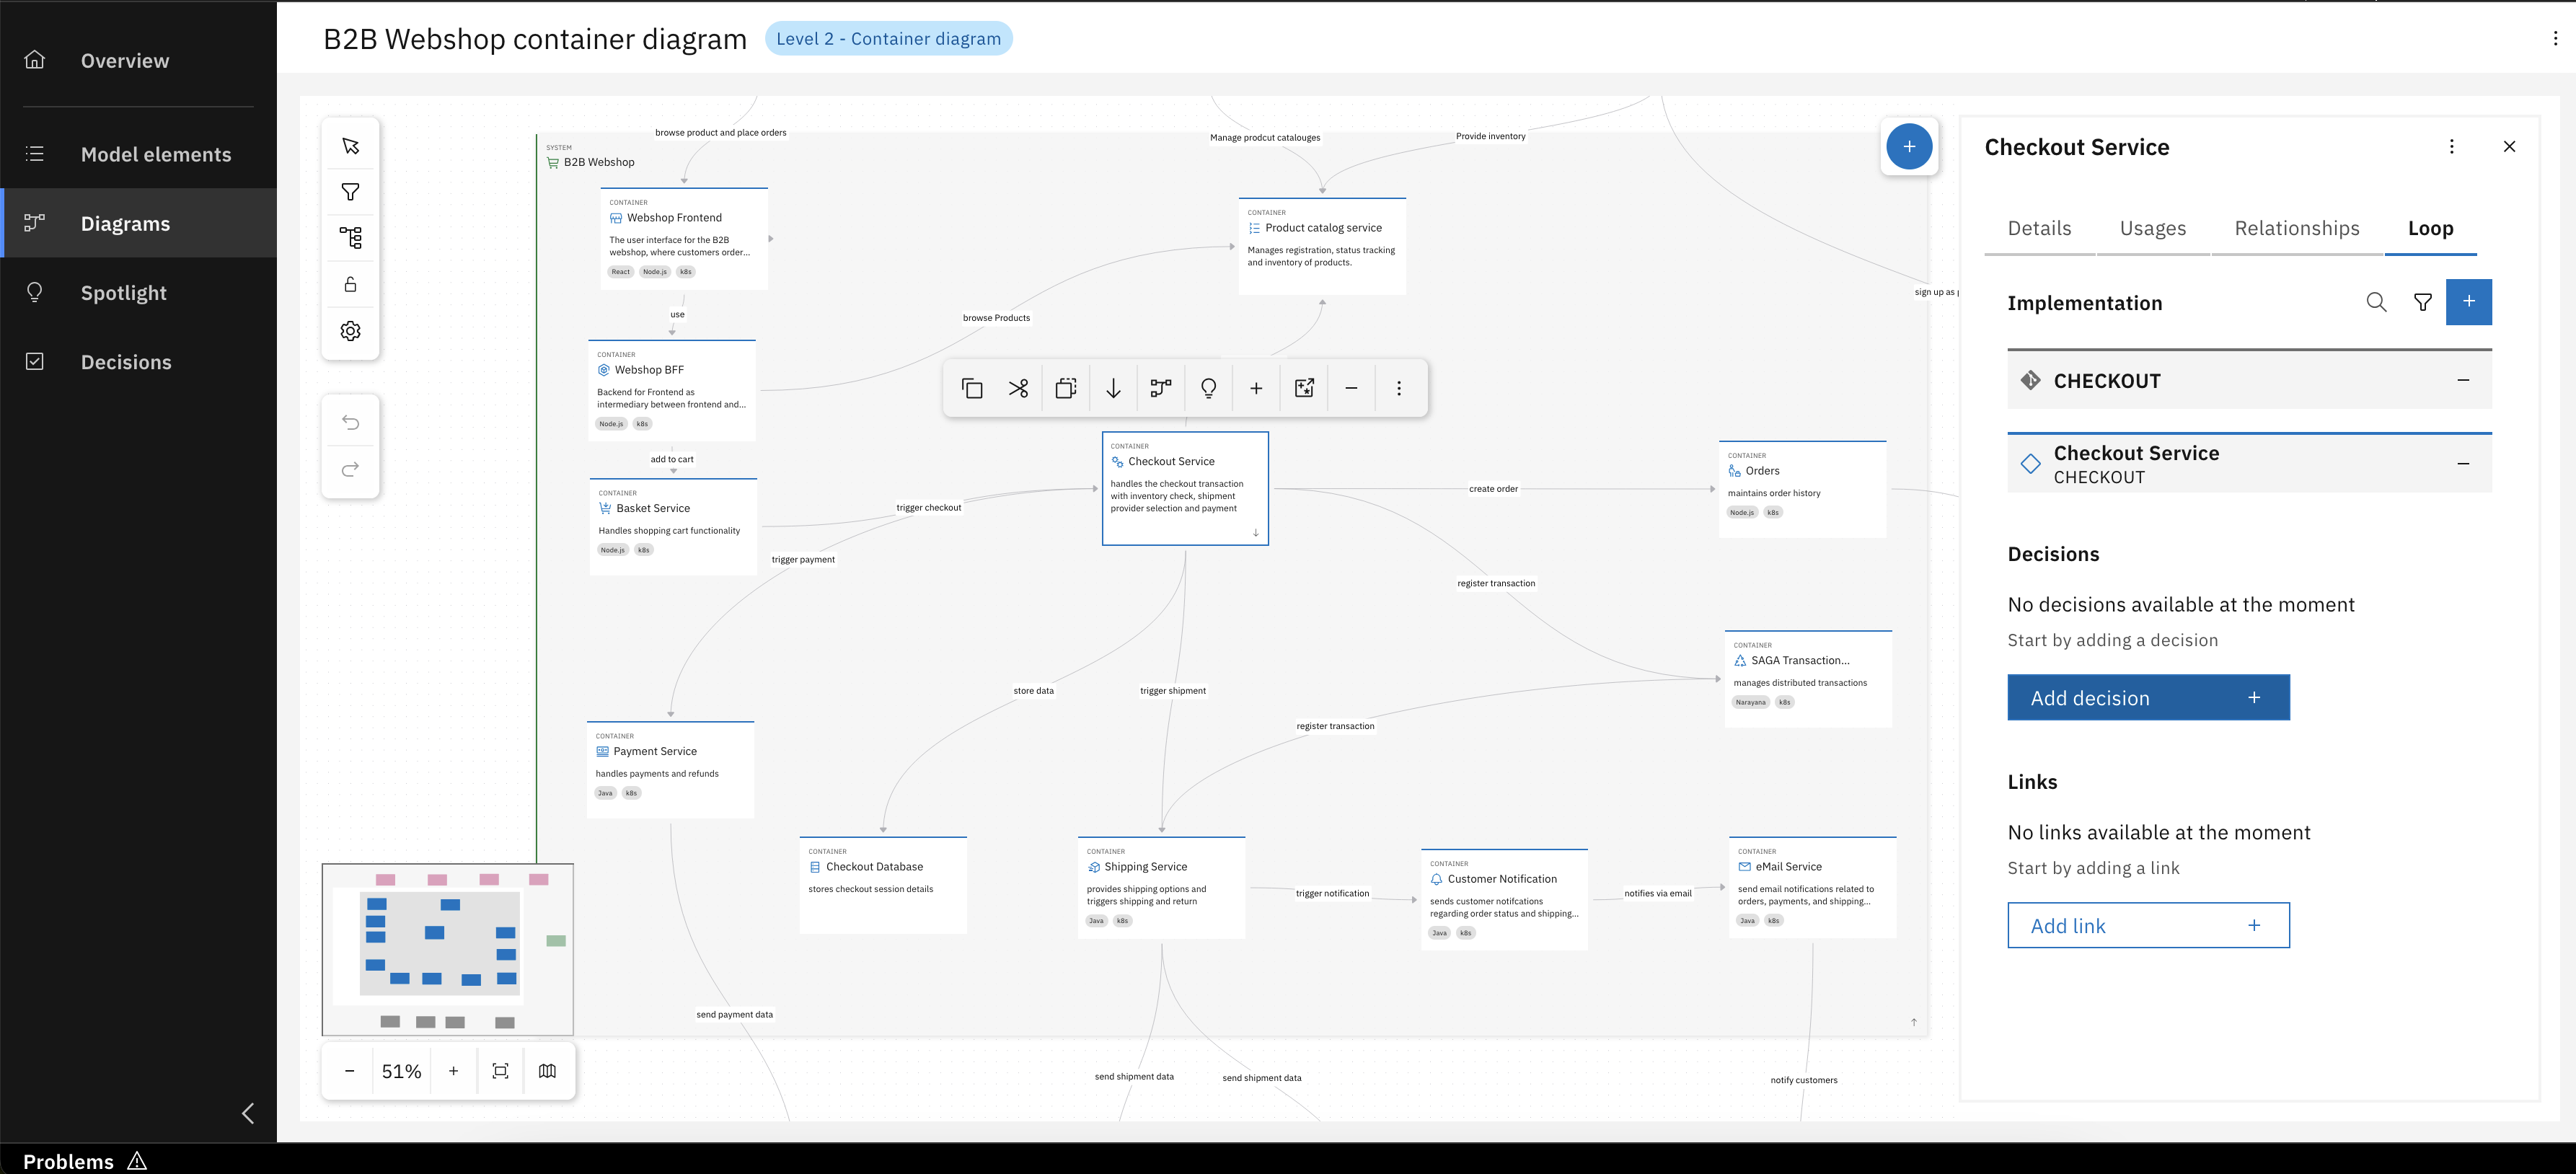The width and height of the screenshot is (2576, 1174).
Task: Select the cursor/select tool on the canvas toolbar
Action: tap(350, 145)
